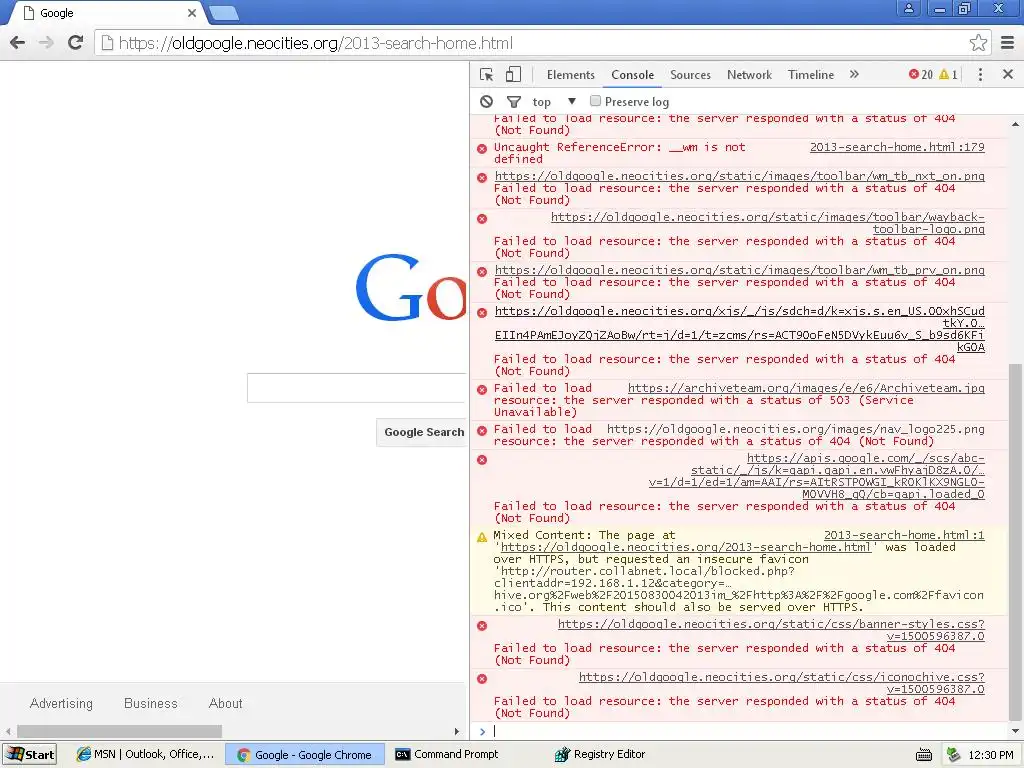Show more DevTools tabs chevron
The width and height of the screenshot is (1024, 768).
coord(854,74)
